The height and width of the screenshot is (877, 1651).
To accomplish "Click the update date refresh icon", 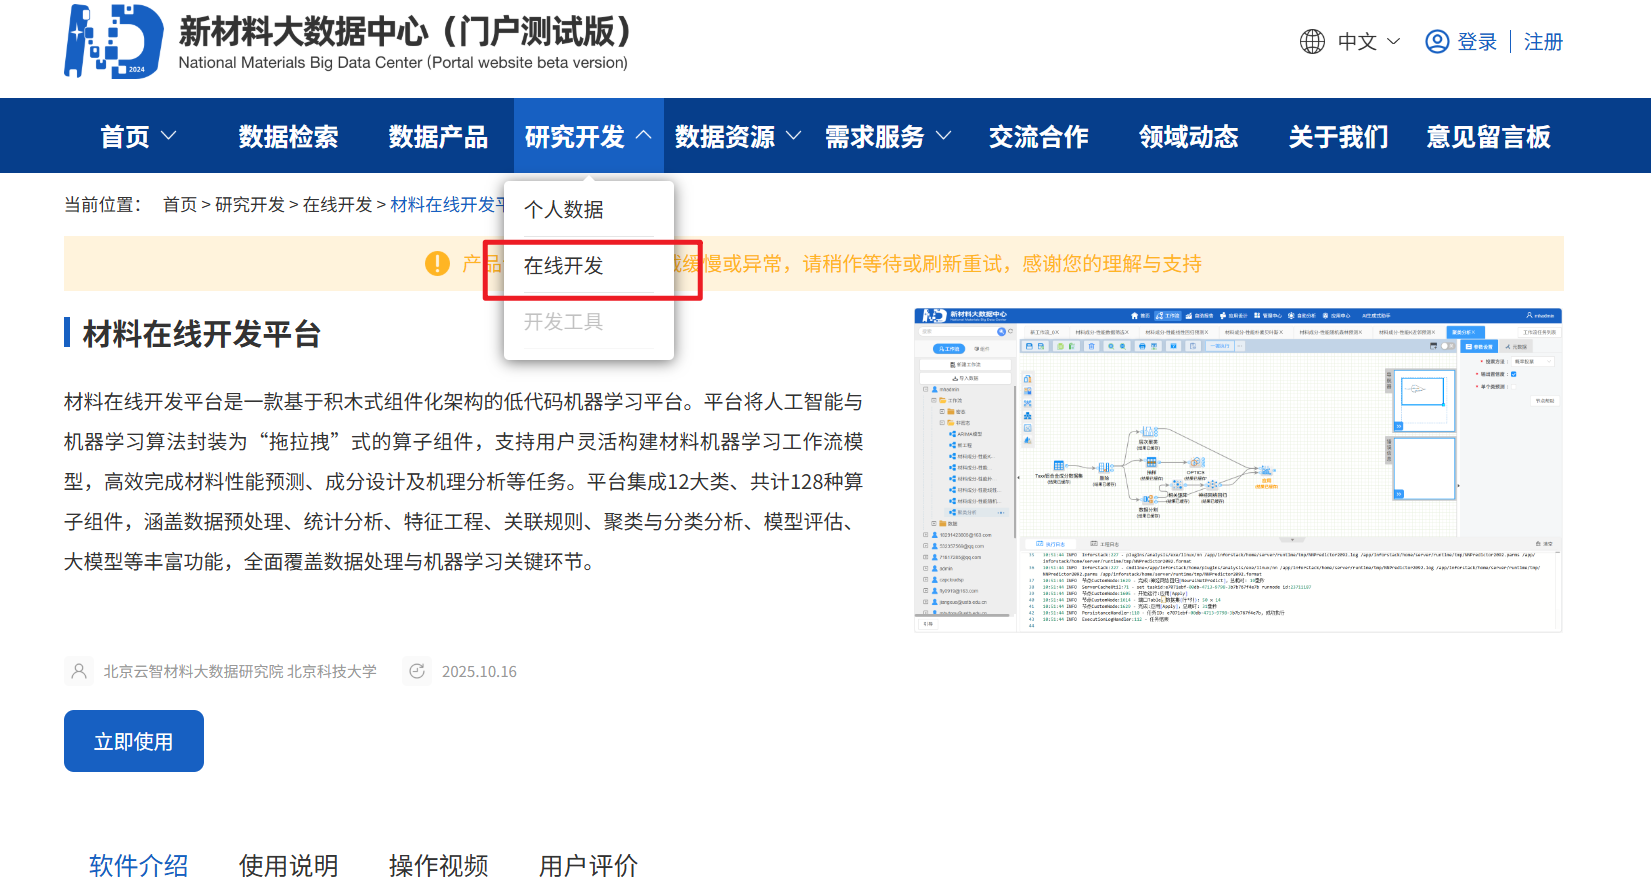I will point(417,671).
